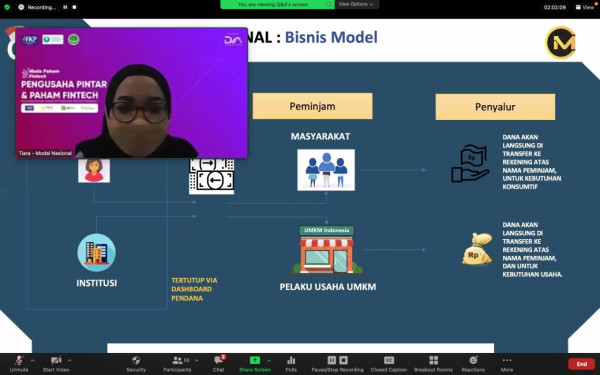Open audio options arrow next to Unmute
Screen dimensions: 600x375
click(32, 360)
